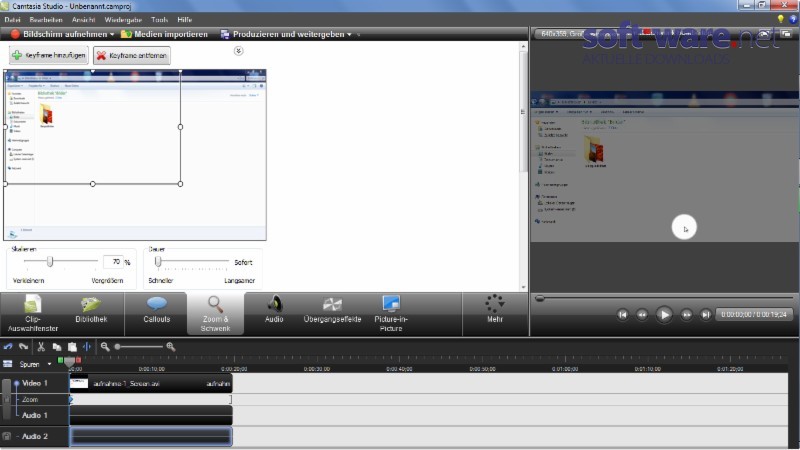Click the Skalieren slider handle
This screenshot has width=800, height=450.
tap(50, 262)
